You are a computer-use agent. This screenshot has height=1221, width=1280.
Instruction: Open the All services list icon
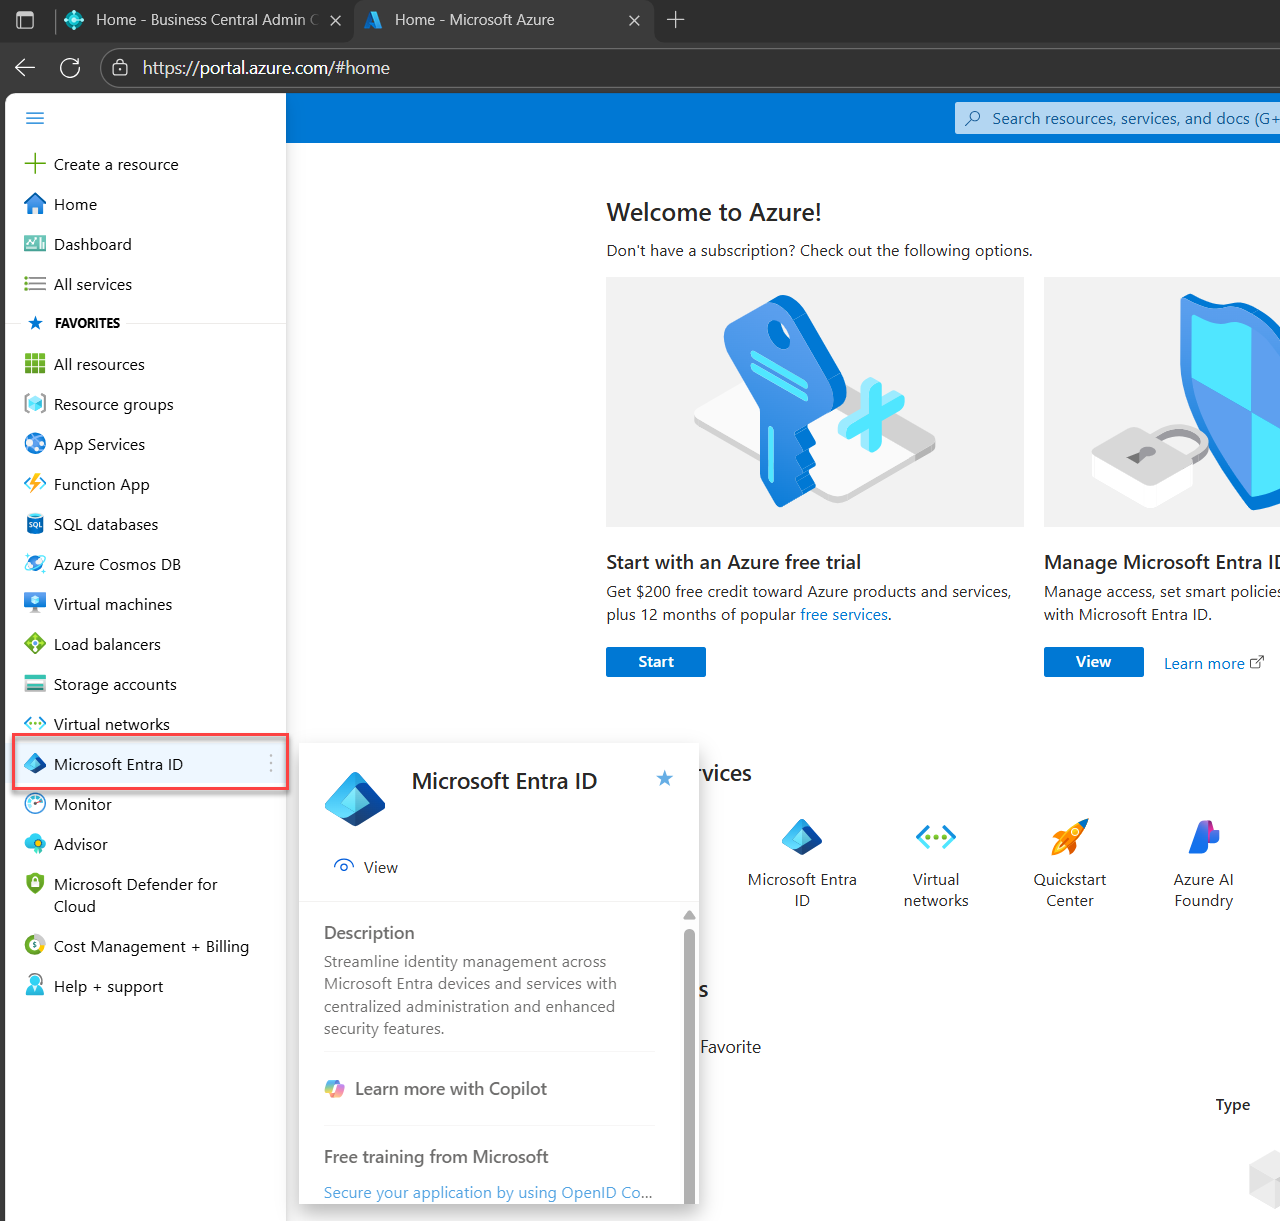[35, 284]
